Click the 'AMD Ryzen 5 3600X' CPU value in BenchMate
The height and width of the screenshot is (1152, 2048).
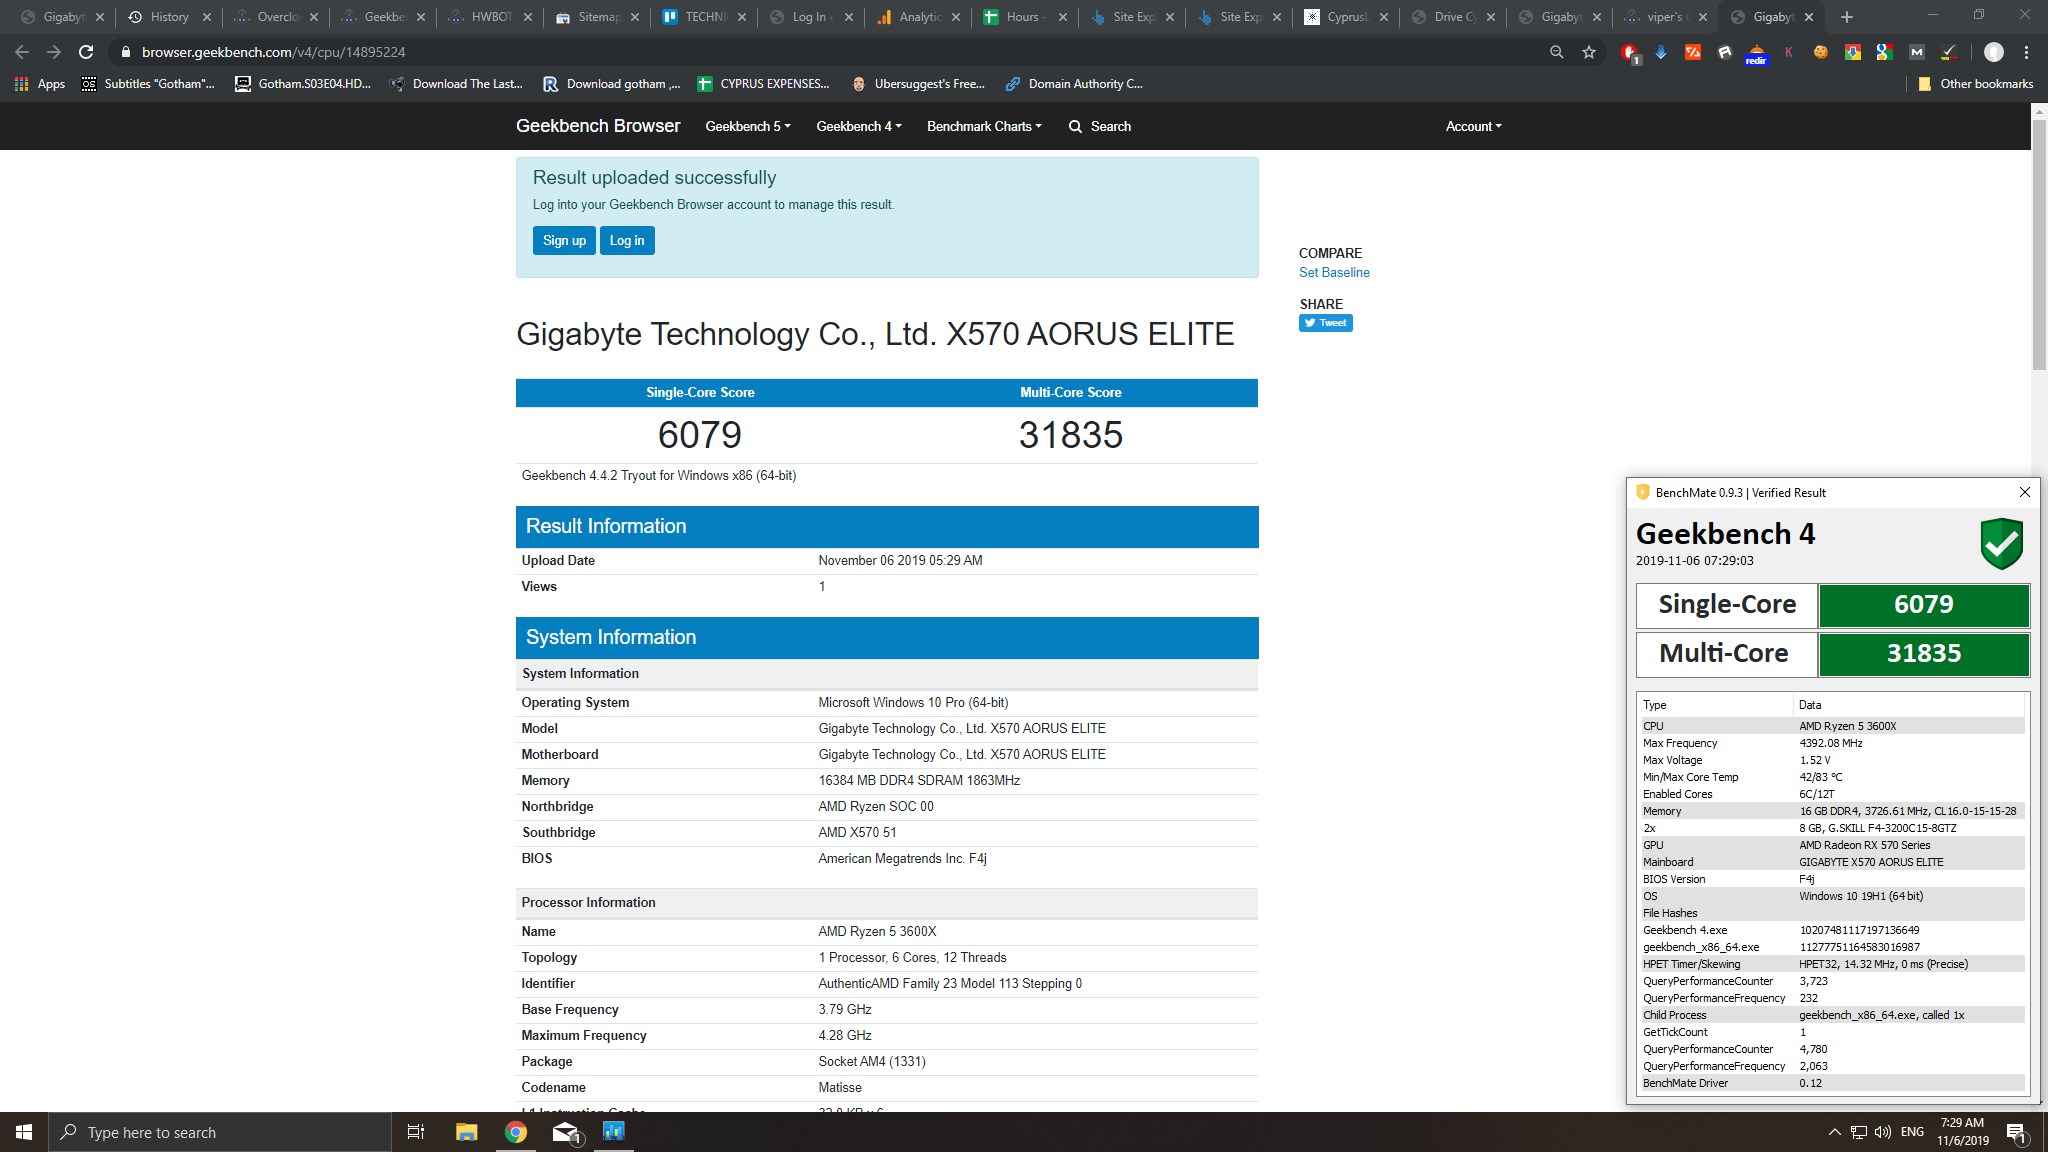[1847, 726]
